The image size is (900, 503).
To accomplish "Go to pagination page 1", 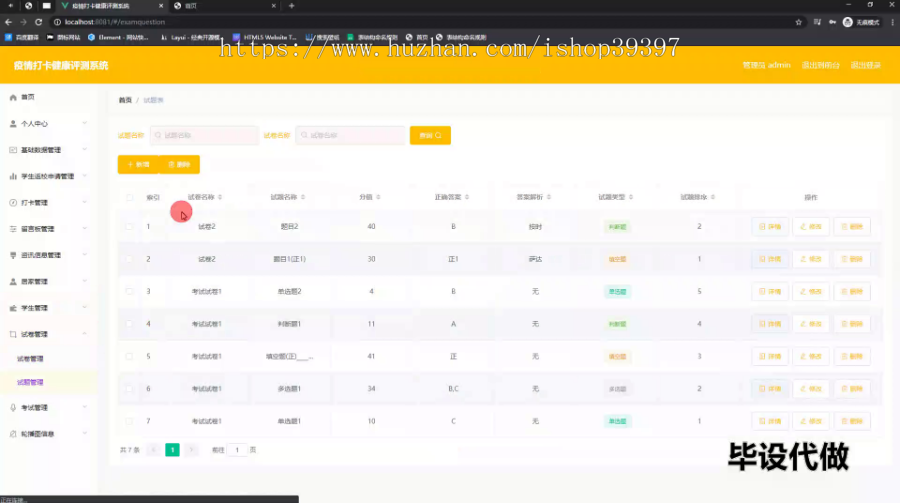I will point(172,450).
